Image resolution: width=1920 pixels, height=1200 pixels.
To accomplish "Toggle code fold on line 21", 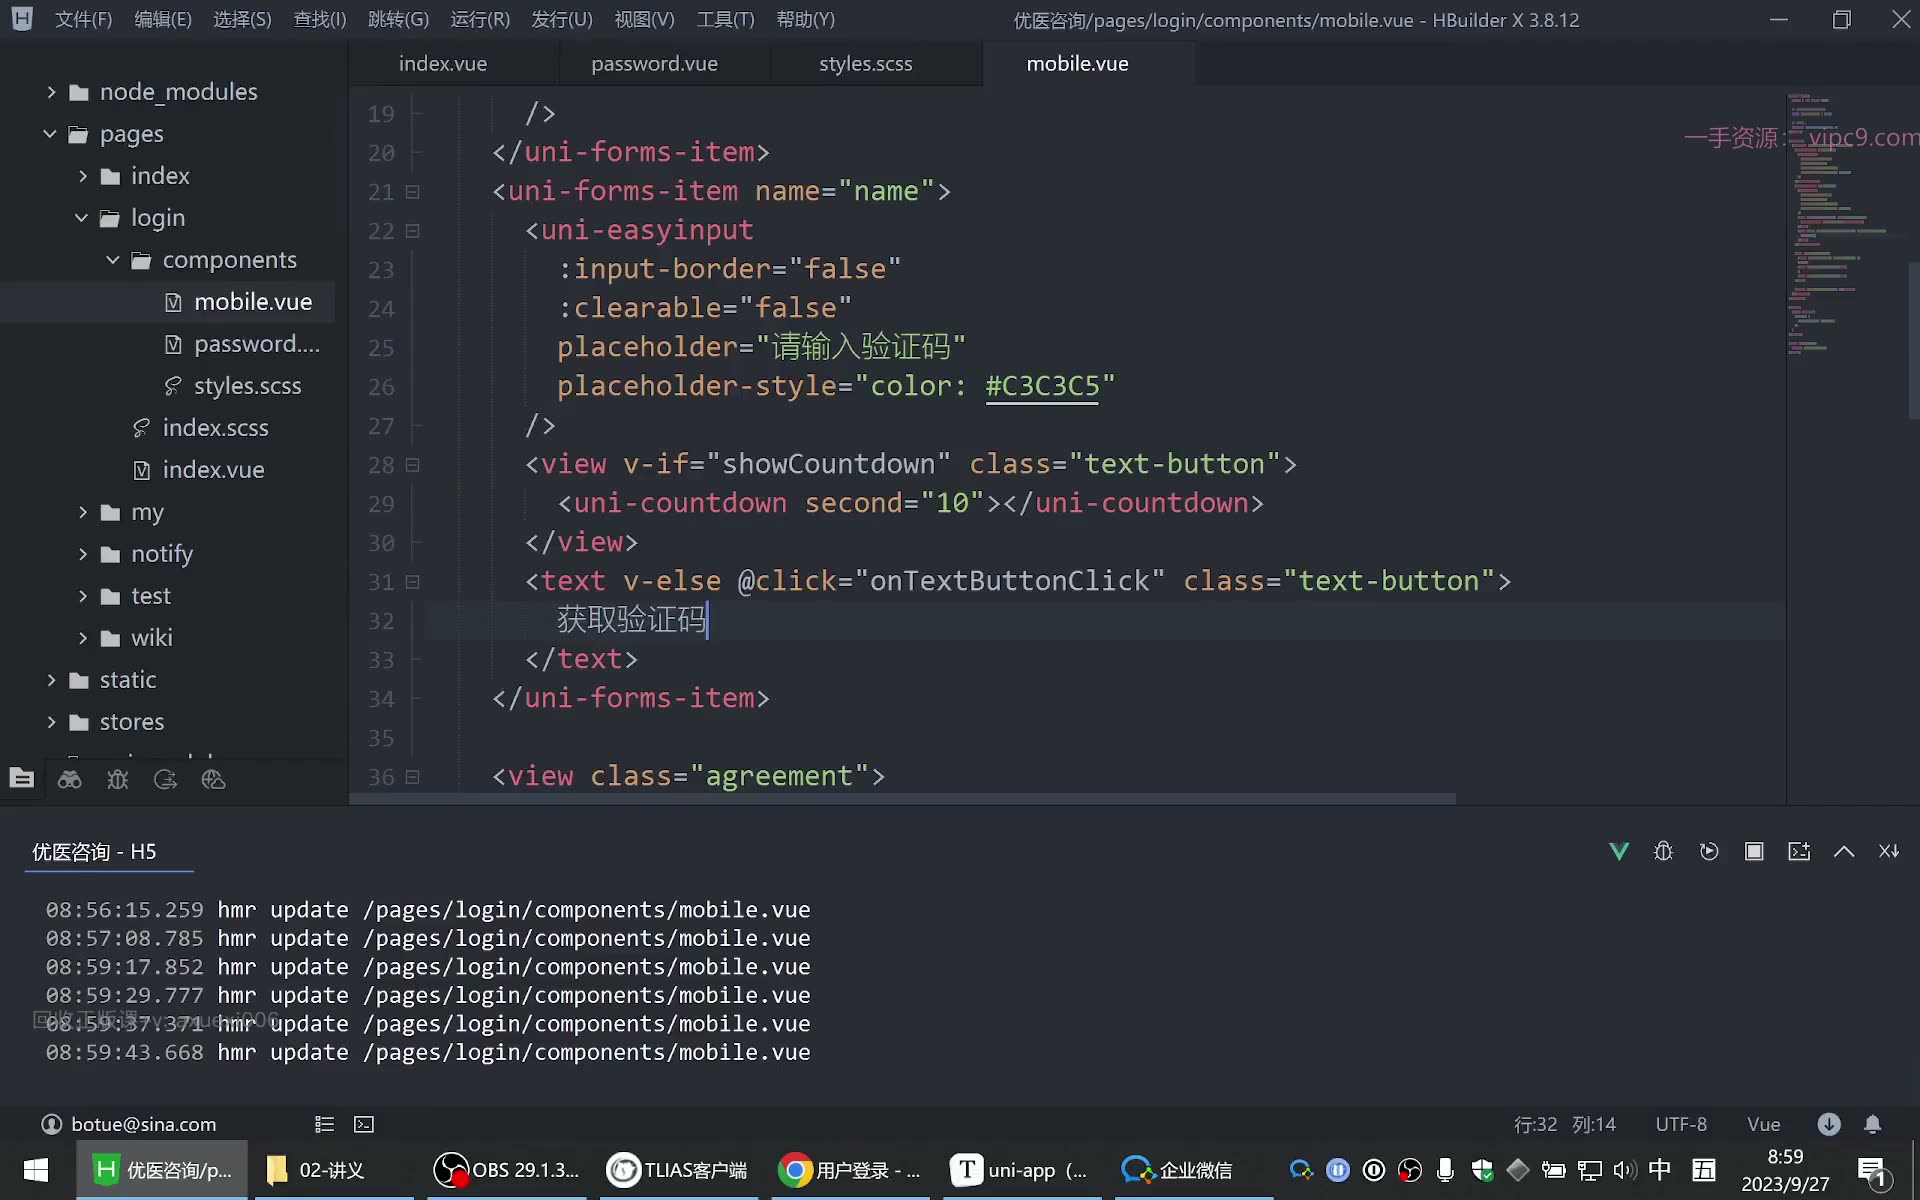I will (x=412, y=192).
